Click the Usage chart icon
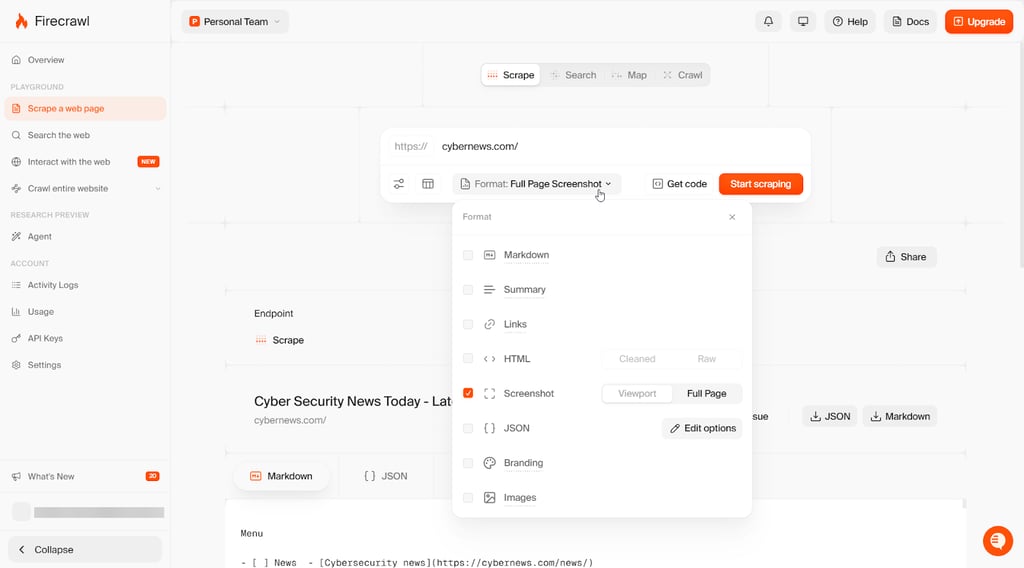Screen dimensions: 1024x568 [x=16, y=312]
